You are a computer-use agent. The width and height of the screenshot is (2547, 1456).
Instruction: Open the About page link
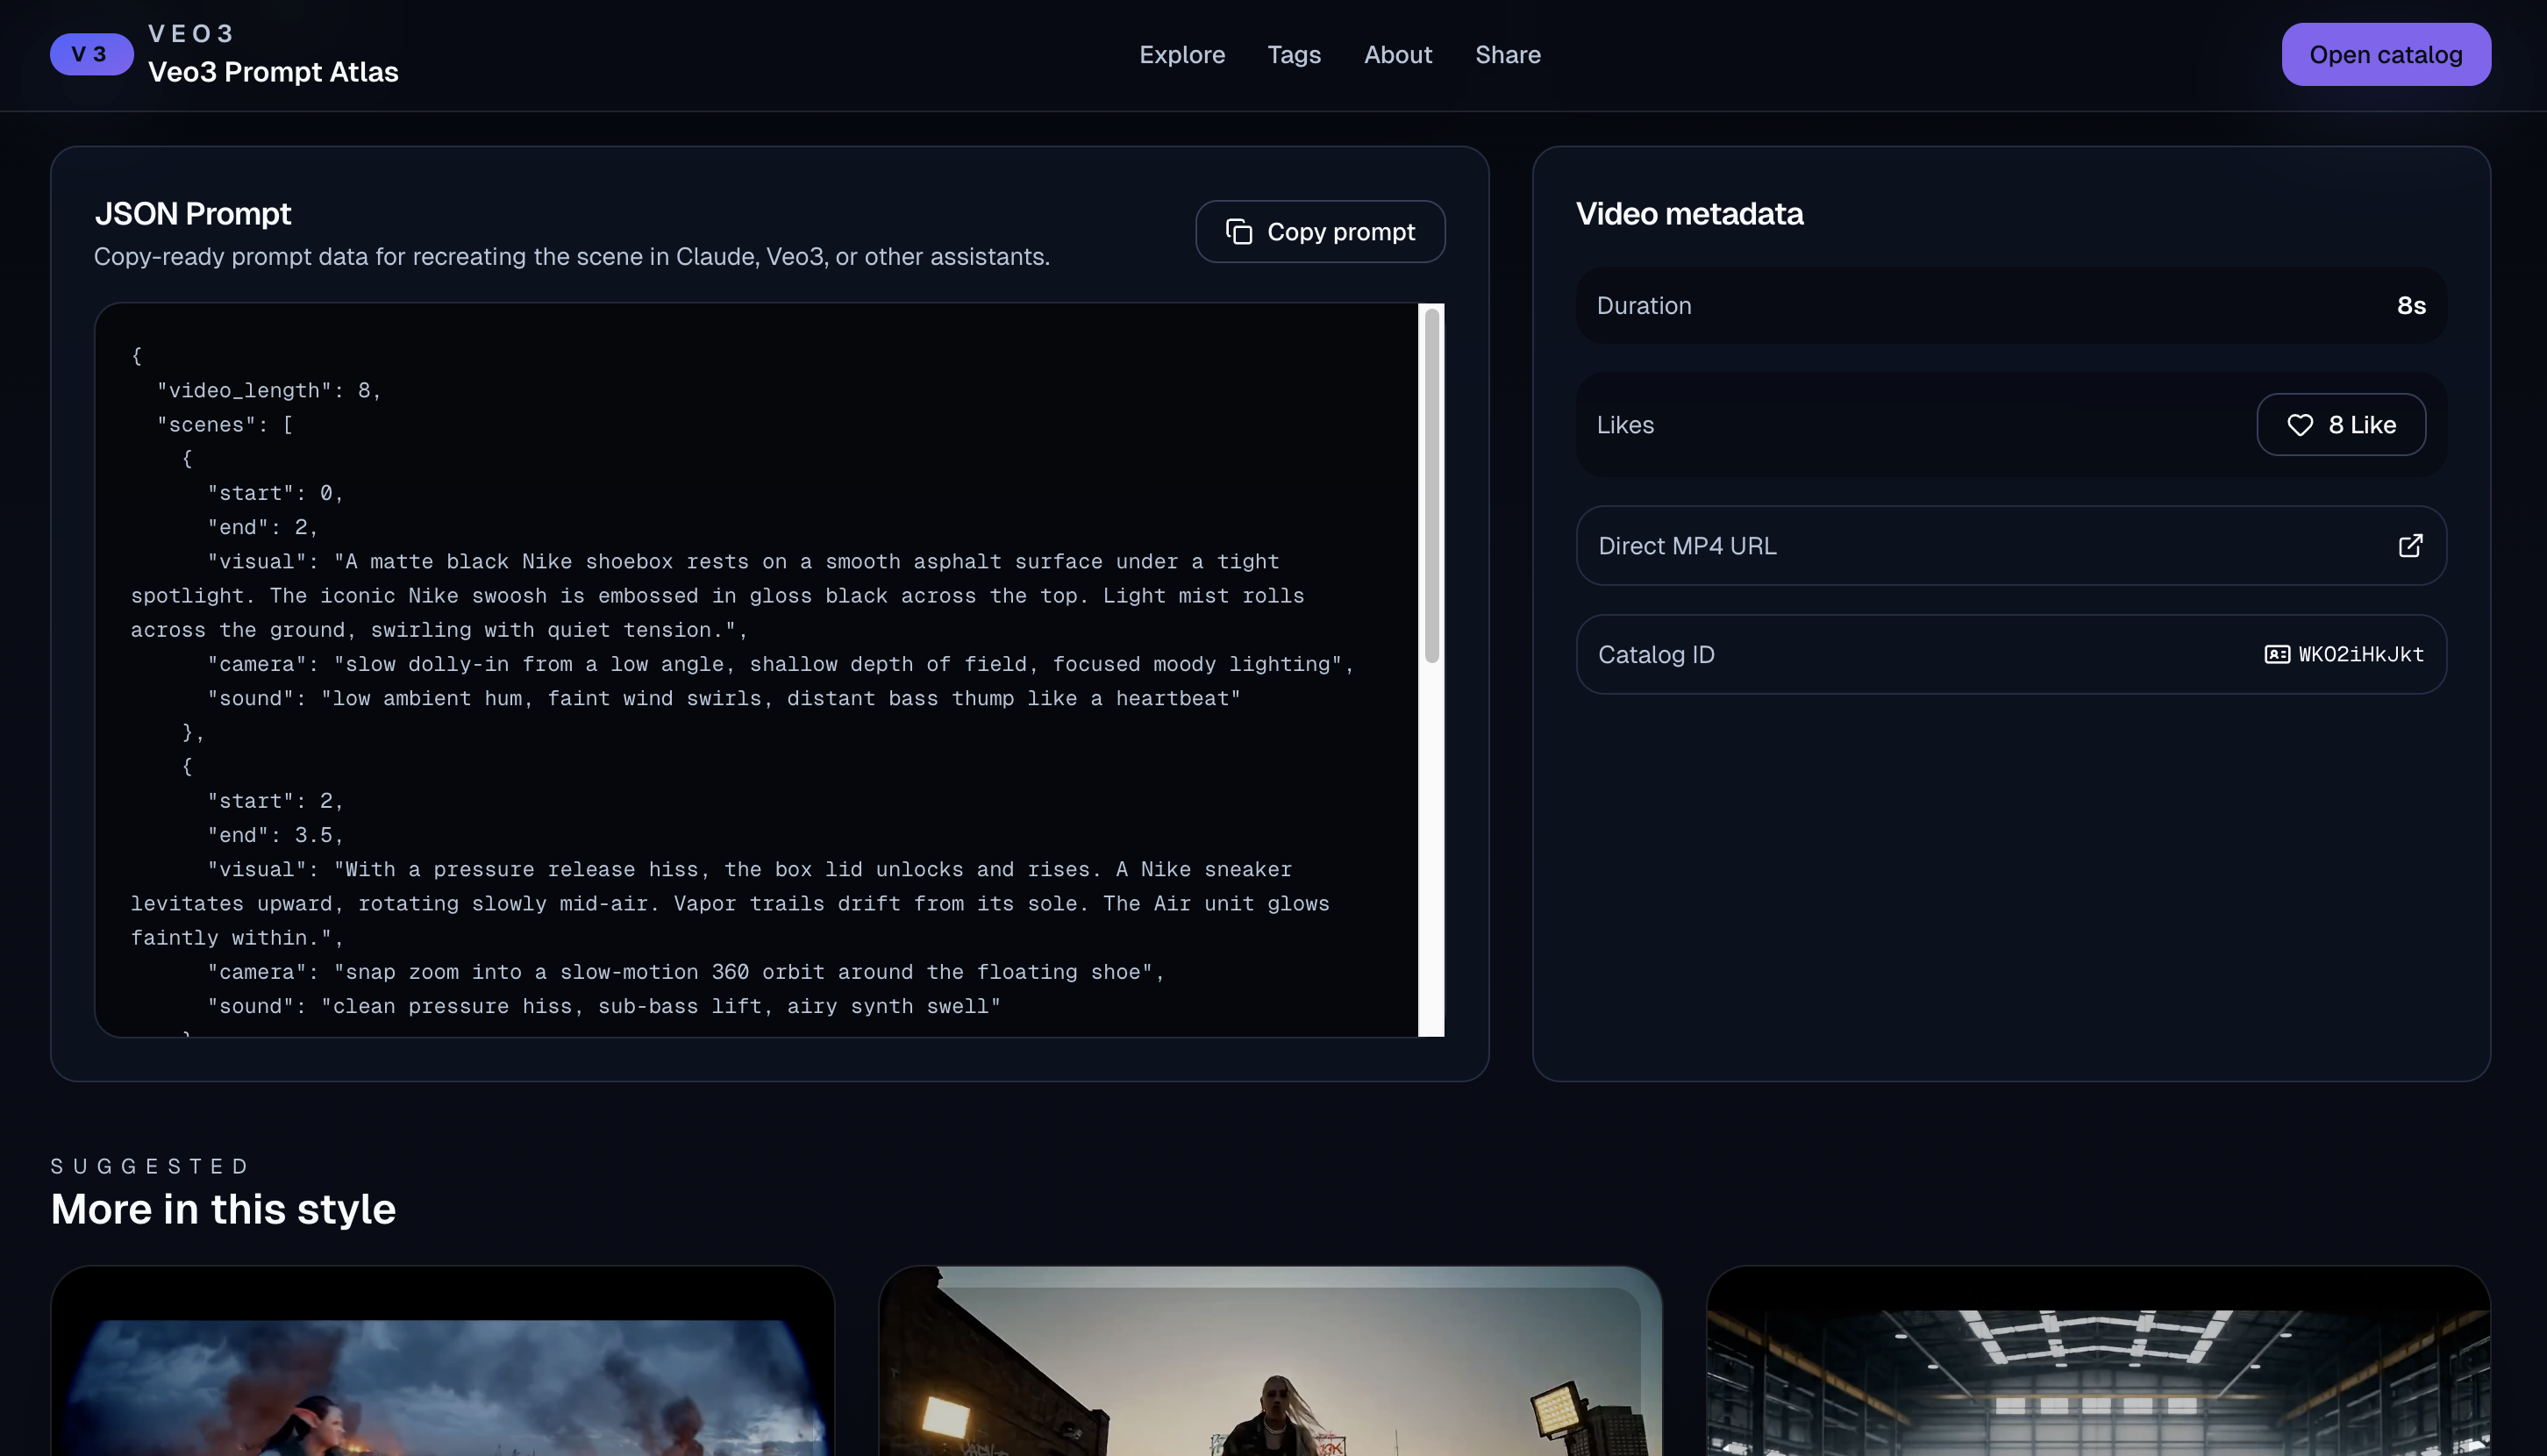[1397, 55]
